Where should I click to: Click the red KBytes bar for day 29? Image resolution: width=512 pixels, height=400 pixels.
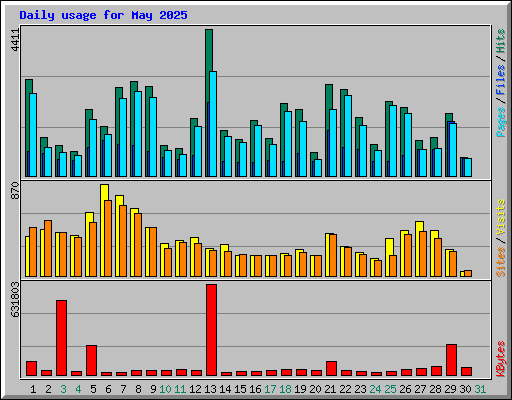pos(451,360)
